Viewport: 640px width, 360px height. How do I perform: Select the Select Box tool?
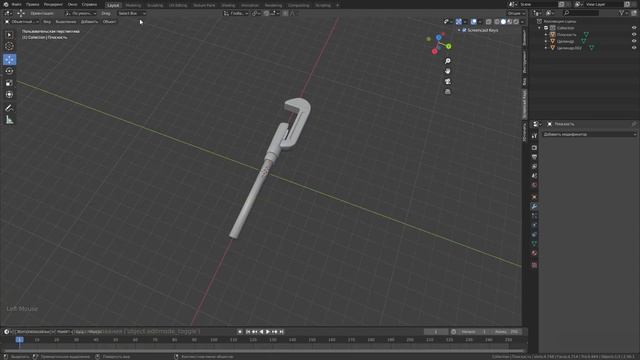click(x=9, y=35)
